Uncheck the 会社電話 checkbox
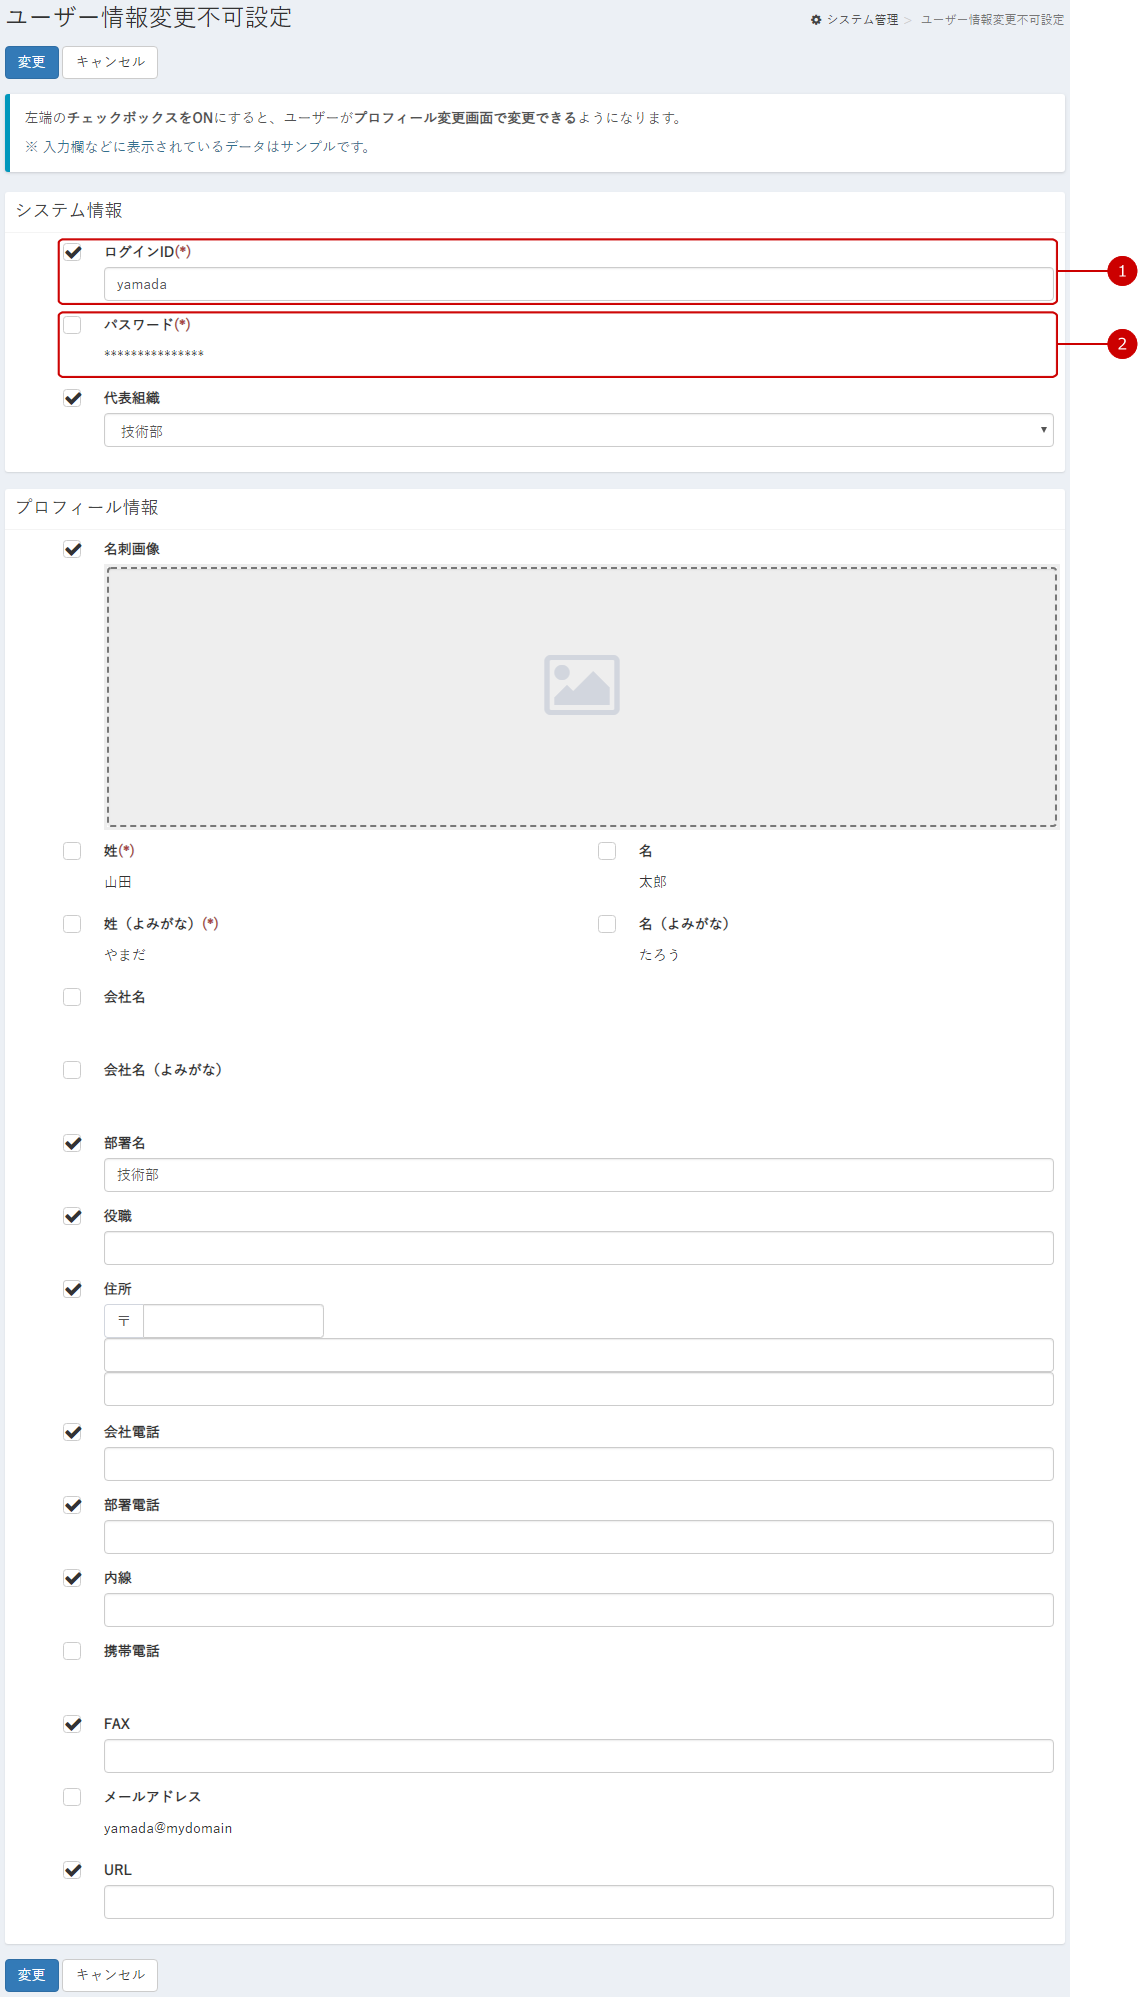1138x1997 pixels. 72,1432
